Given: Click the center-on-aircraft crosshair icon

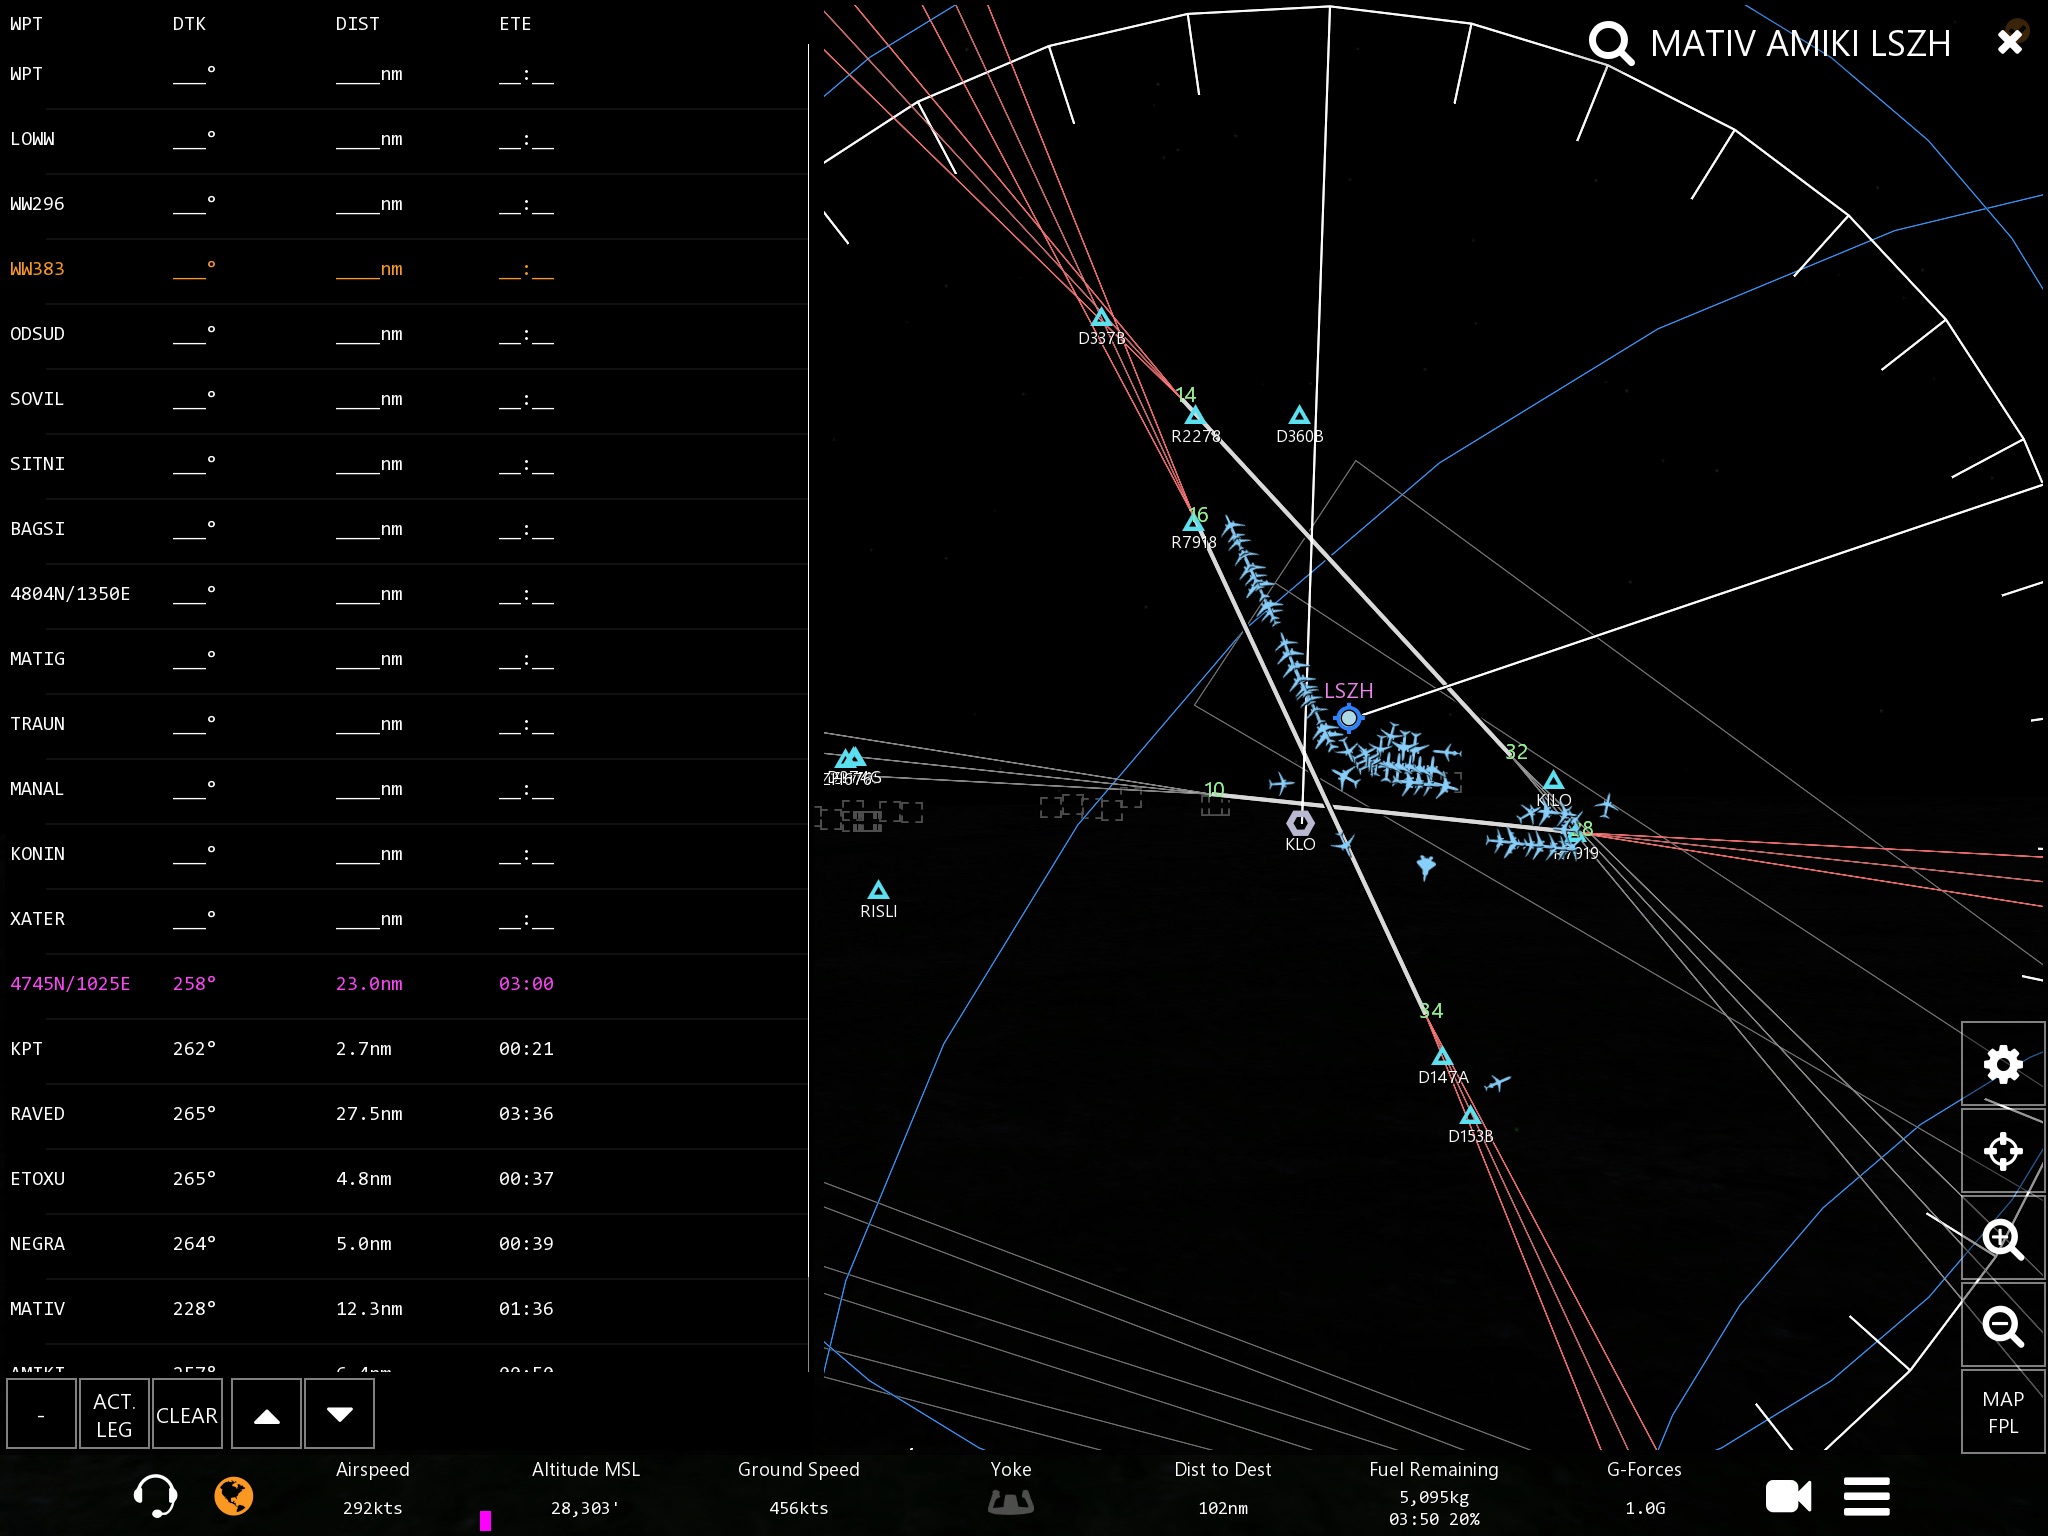Looking at the screenshot, I should [2002, 1151].
